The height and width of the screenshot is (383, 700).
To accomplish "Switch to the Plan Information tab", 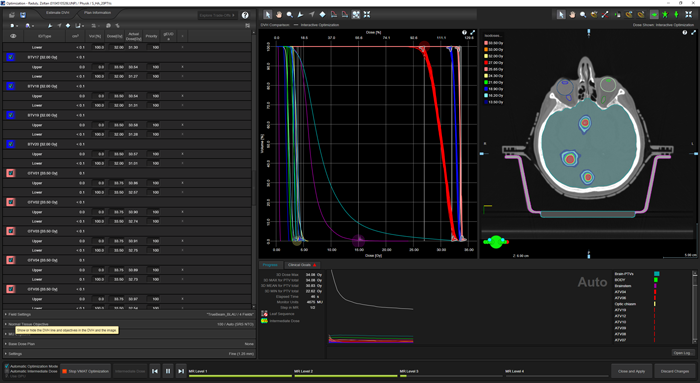I will (98, 13).
